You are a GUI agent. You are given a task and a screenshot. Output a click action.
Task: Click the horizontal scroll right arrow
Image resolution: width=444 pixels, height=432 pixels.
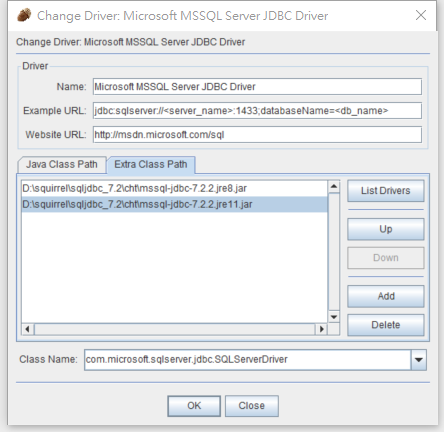pyautogui.click(x=321, y=329)
